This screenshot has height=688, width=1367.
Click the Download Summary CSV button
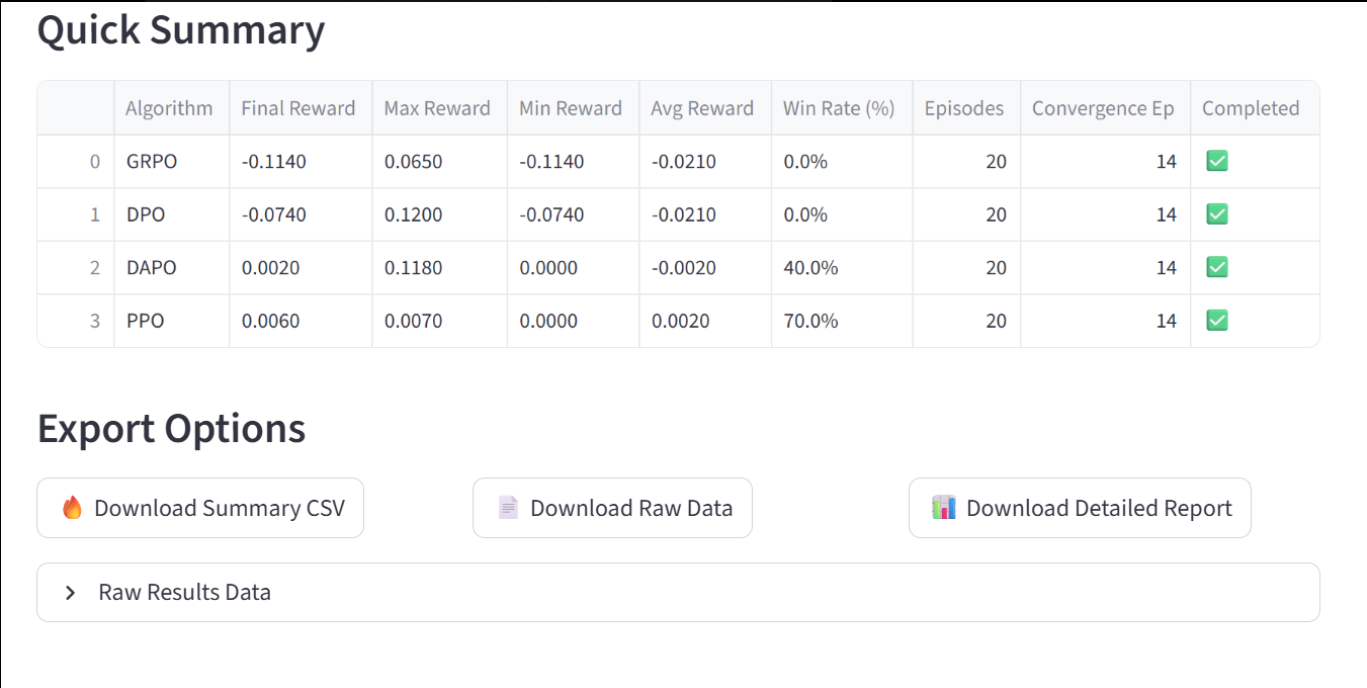pyautogui.click(x=200, y=508)
